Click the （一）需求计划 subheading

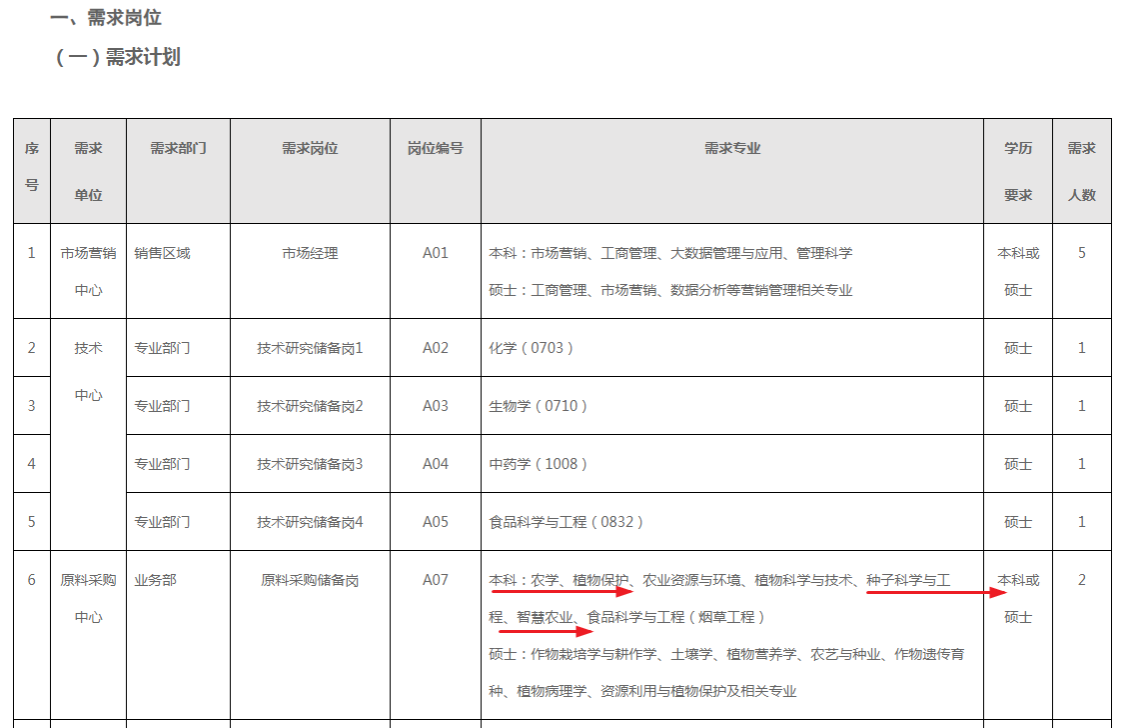(x=117, y=57)
